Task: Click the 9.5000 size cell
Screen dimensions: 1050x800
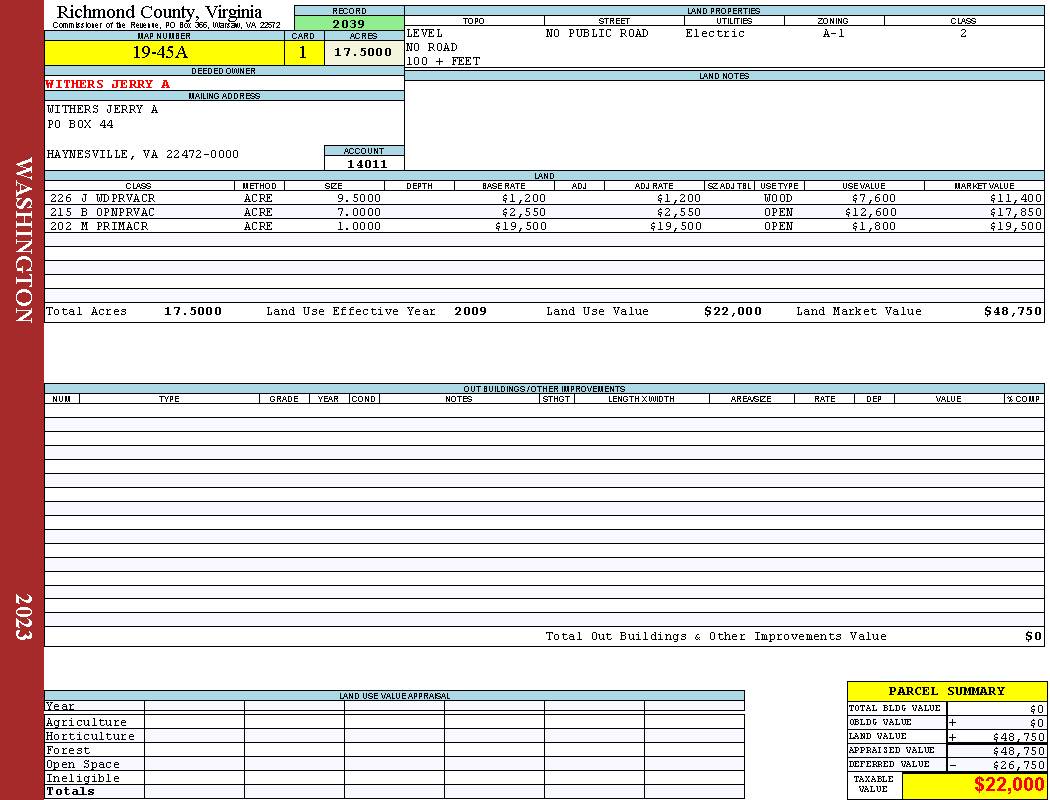Action: (x=359, y=199)
